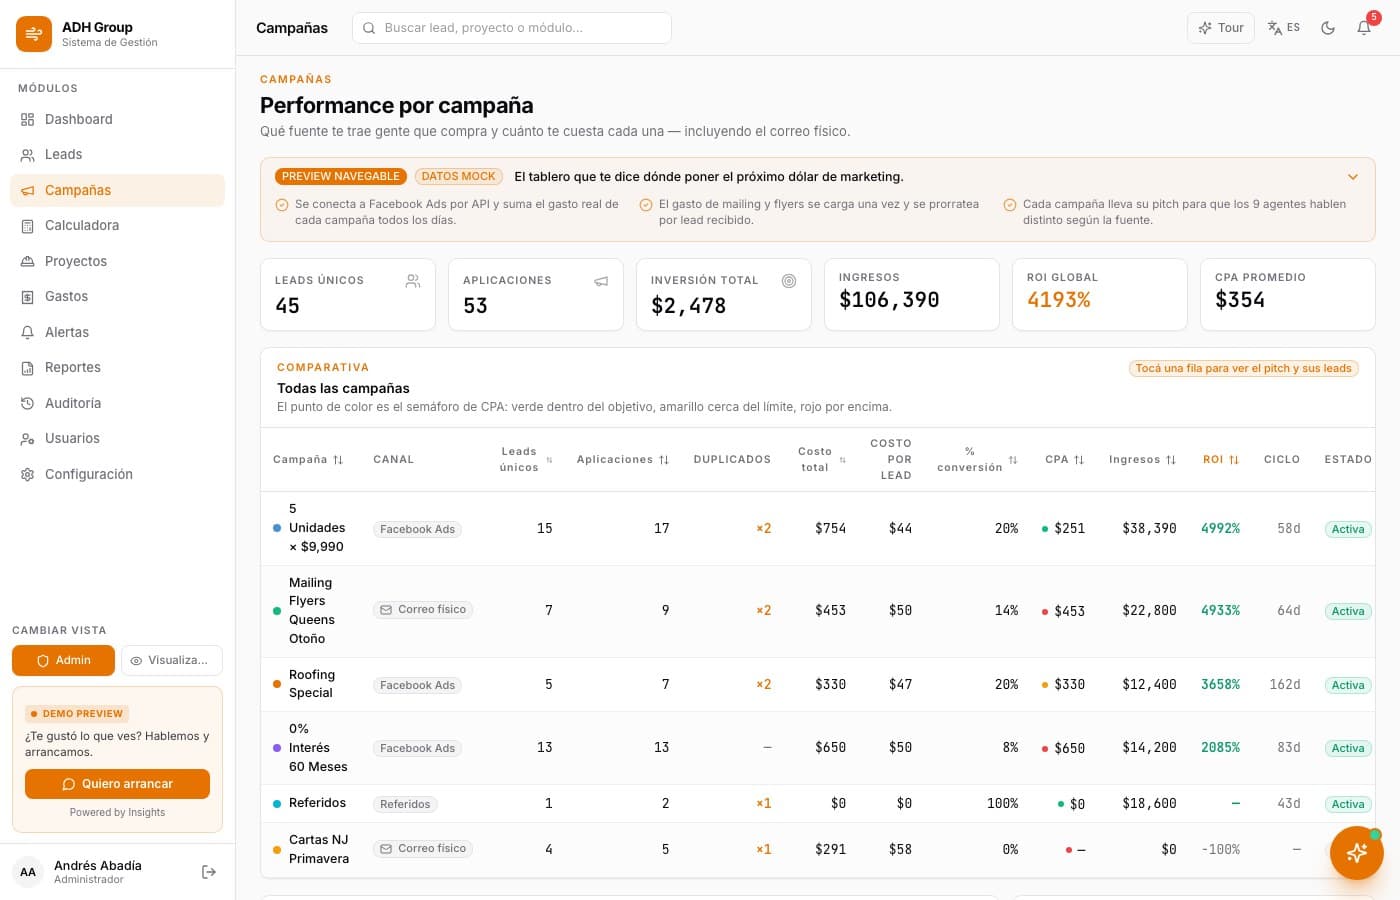Open the 0% Interés 60 Meses row
This screenshot has height=900, width=1400.
[817, 748]
